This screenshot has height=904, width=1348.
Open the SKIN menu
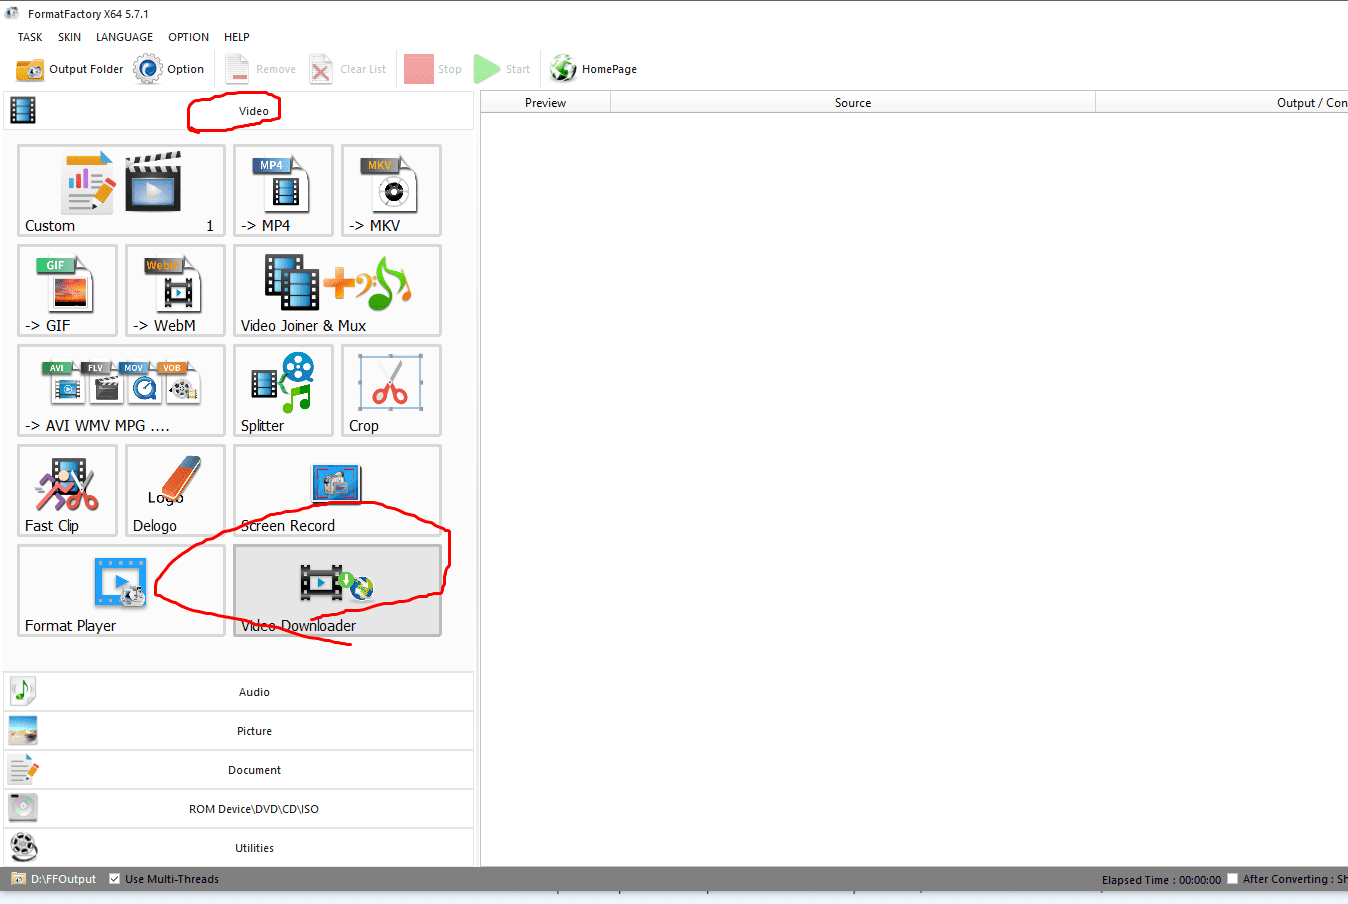point(70,37)
